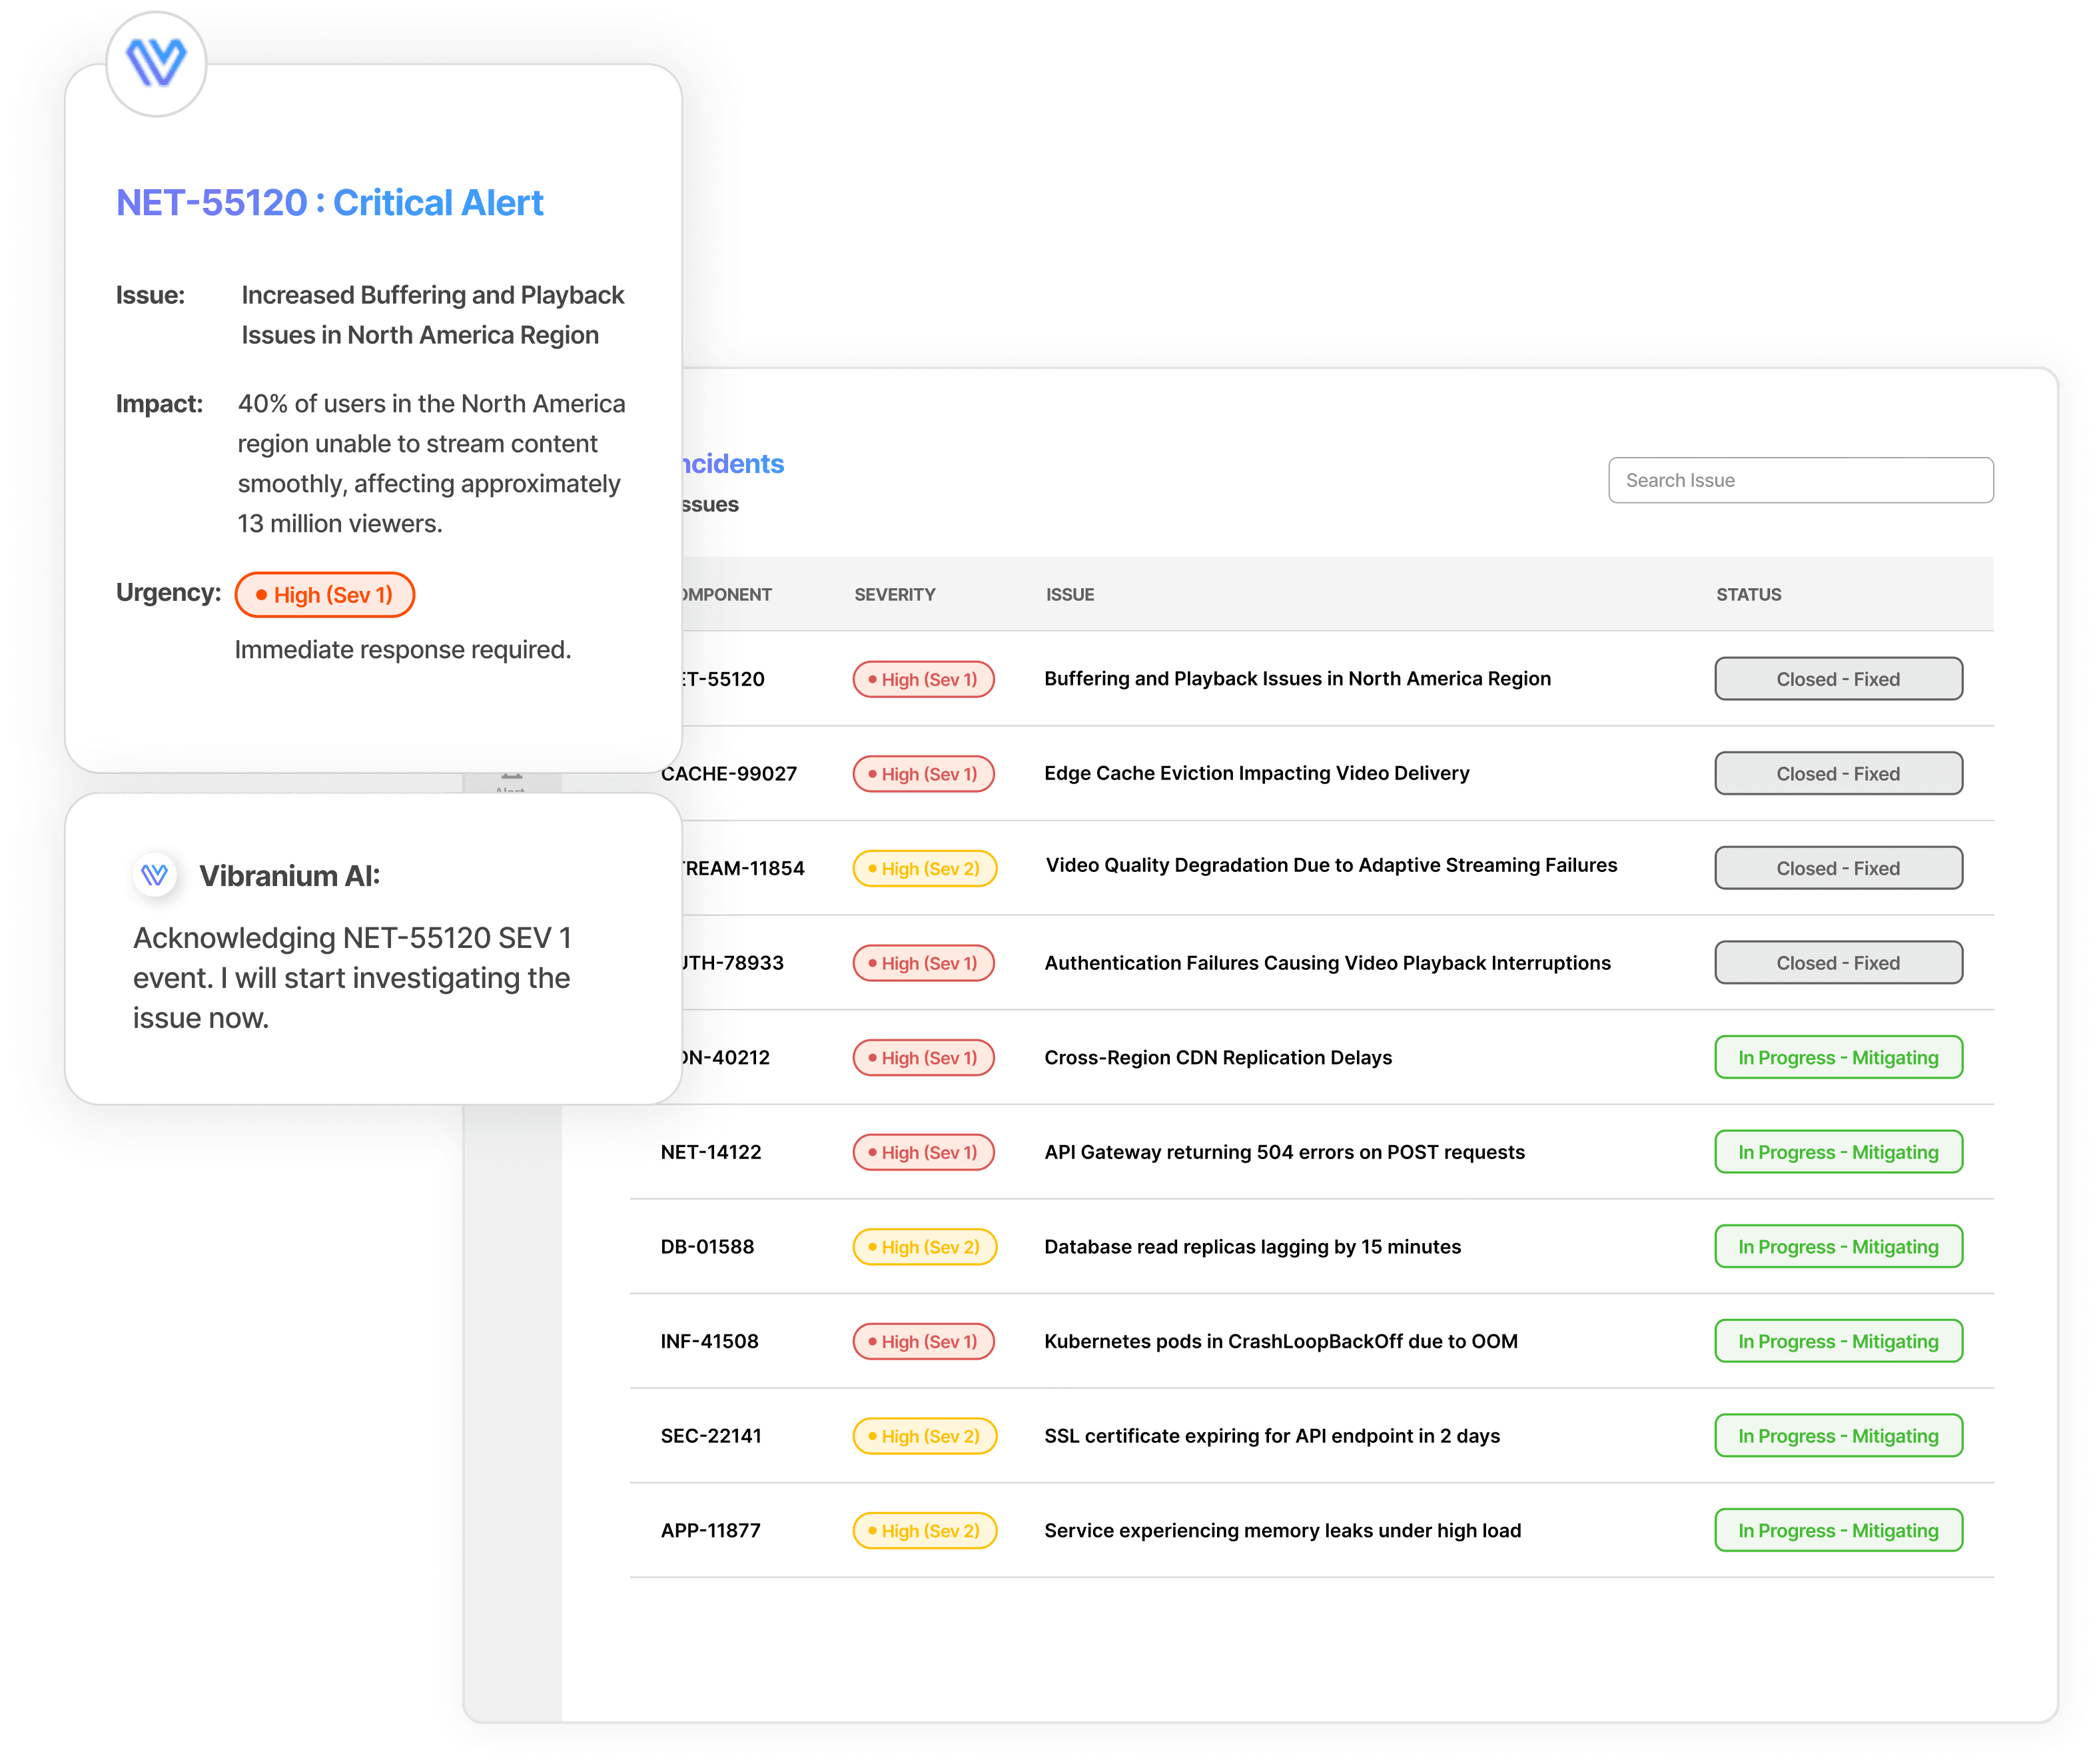This screenshot has height=1764, width=2099.
Task: Click the small Vibranium AI avatar icon
Action: coord(154,875)
